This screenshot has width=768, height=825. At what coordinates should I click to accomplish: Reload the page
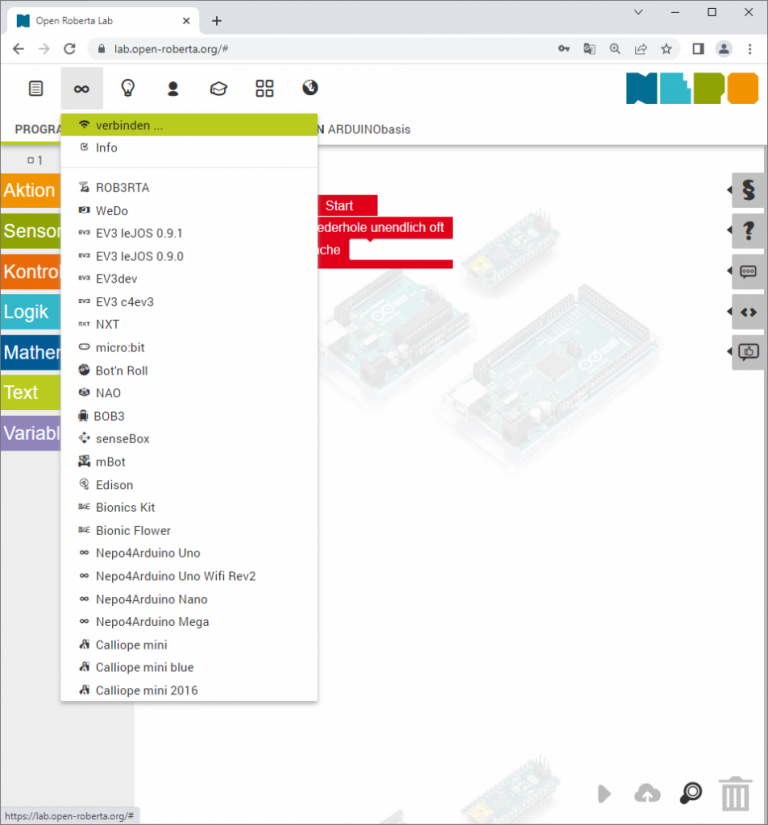[x=69, y=49]
